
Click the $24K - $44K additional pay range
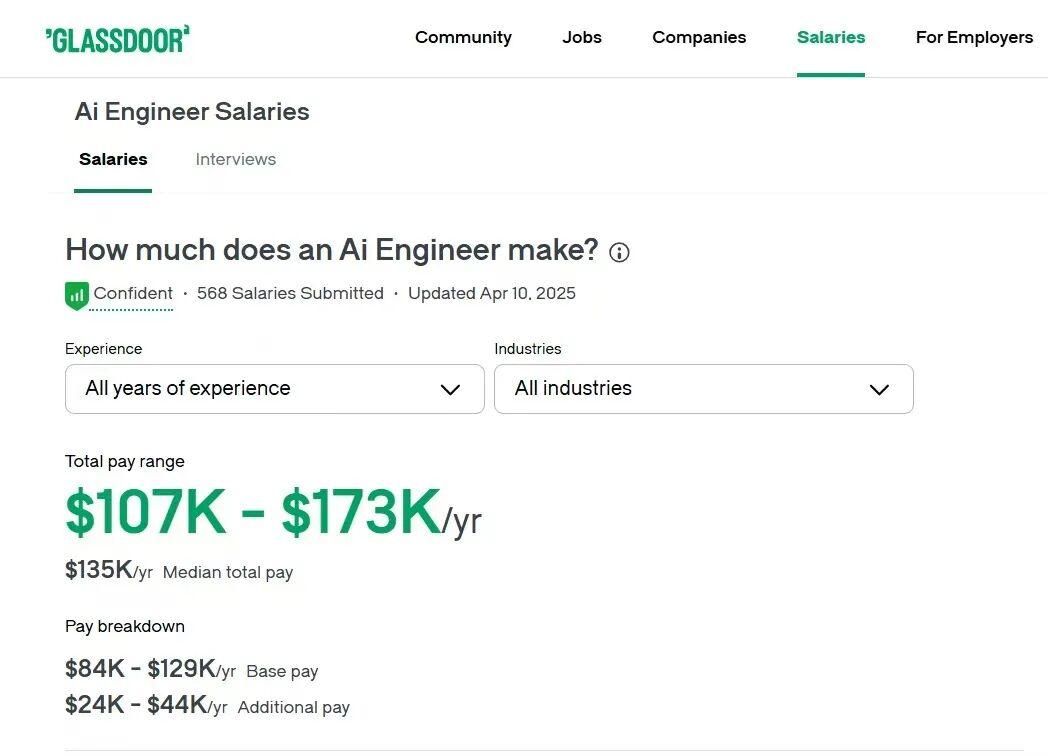[136, 705]
